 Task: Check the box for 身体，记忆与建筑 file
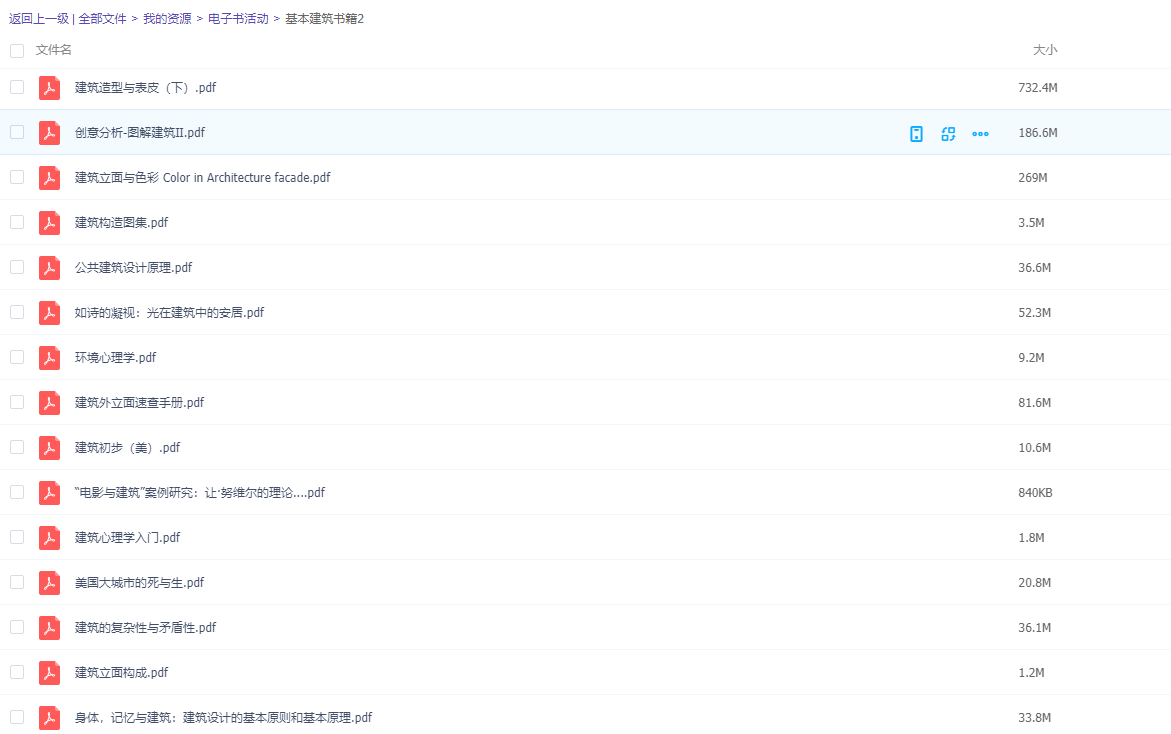tap(17, 717)
